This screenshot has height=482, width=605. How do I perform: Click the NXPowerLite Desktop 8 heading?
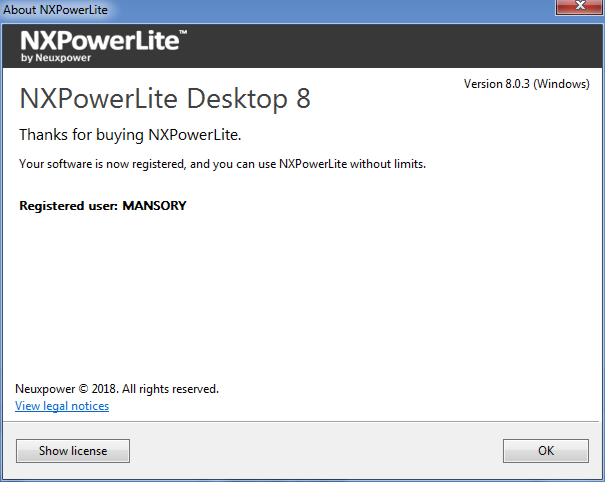(x=165, y=98)
